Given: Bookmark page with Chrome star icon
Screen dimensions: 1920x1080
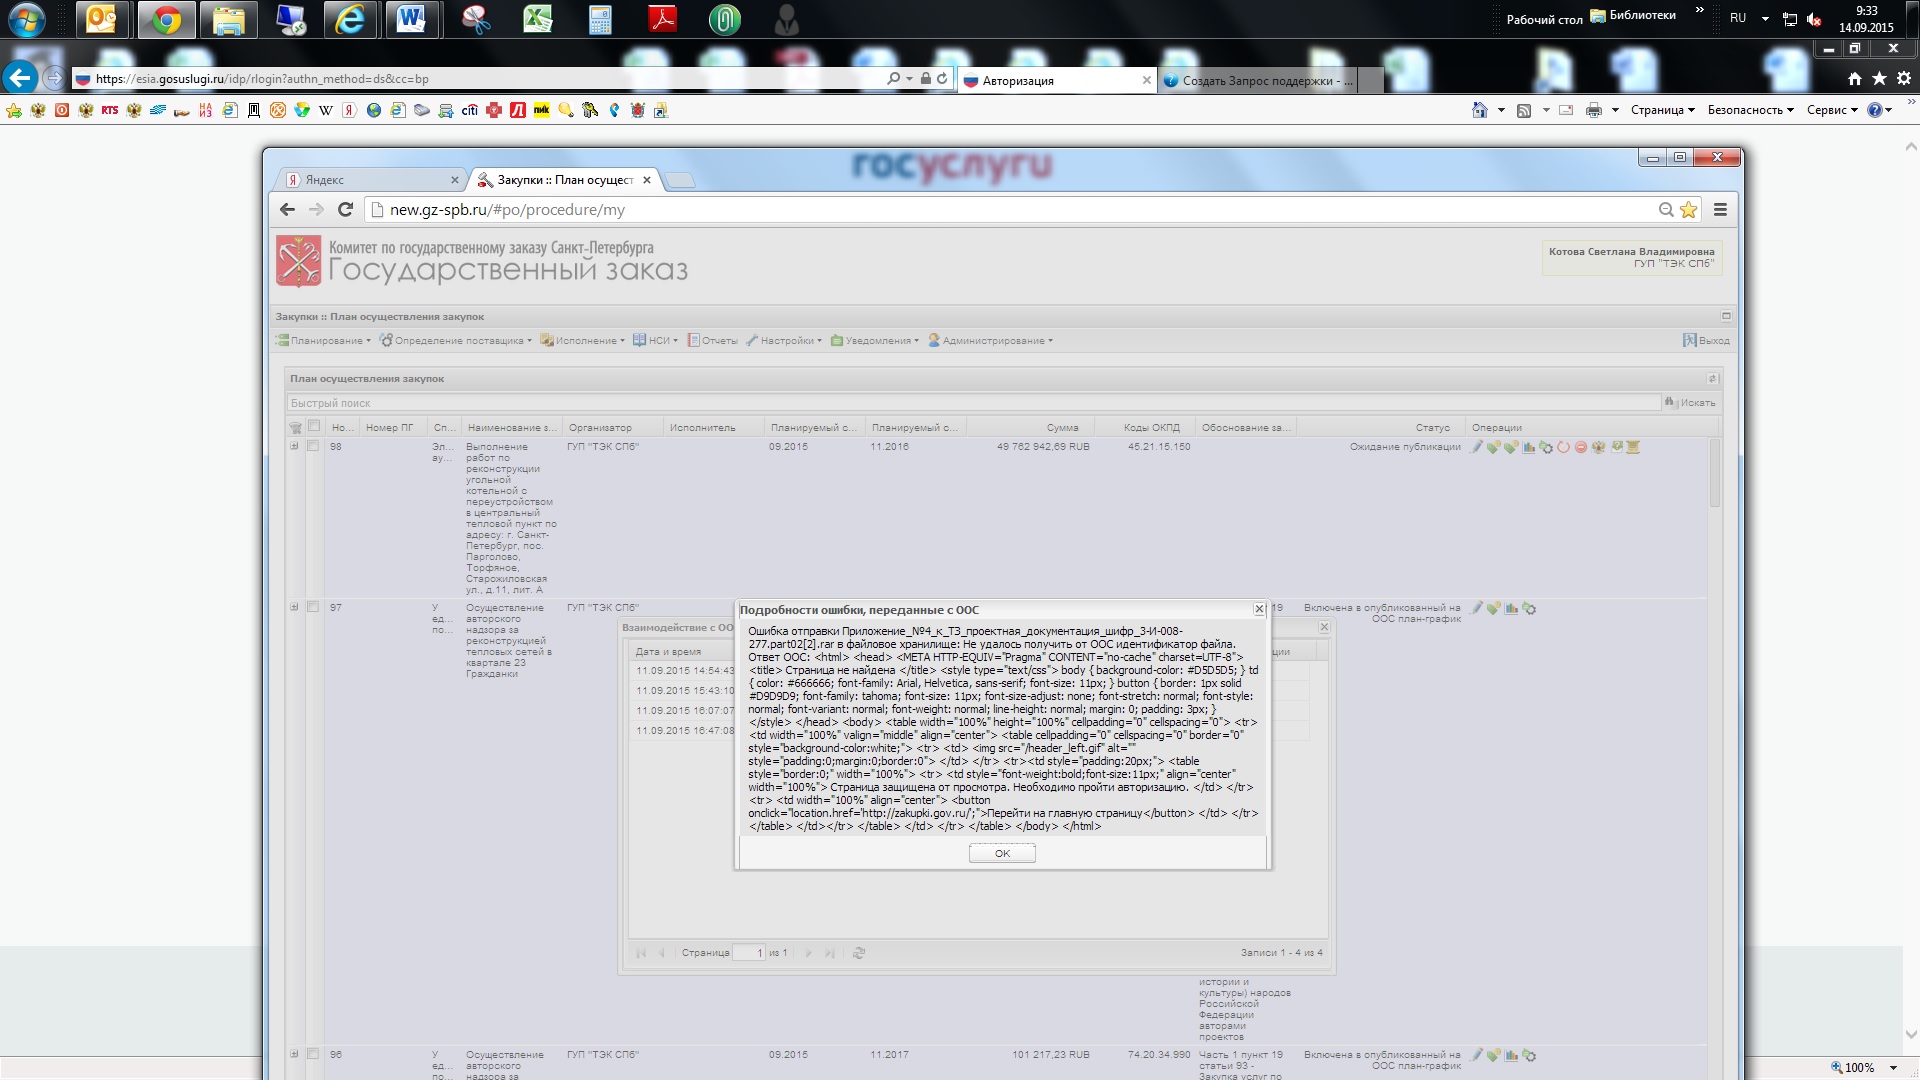Looking at the screenshot, I should [1689, 209].
